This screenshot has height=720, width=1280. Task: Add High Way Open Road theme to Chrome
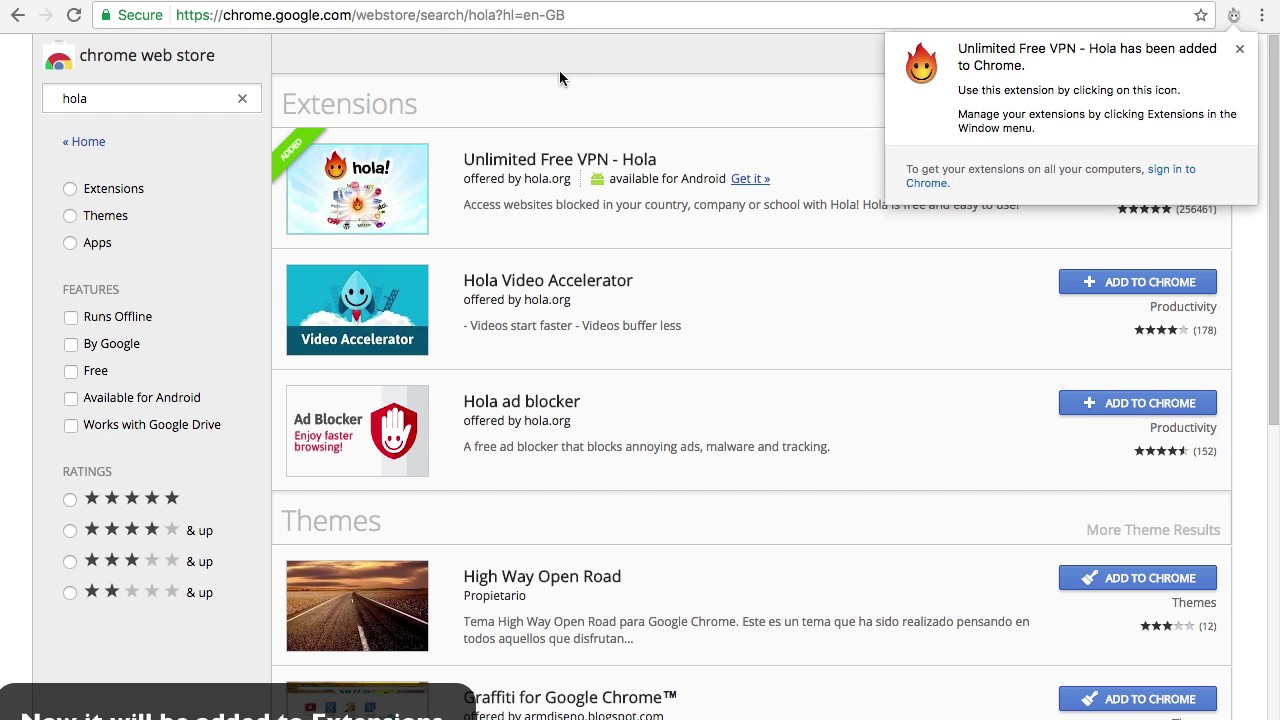tap(1138, 578)
